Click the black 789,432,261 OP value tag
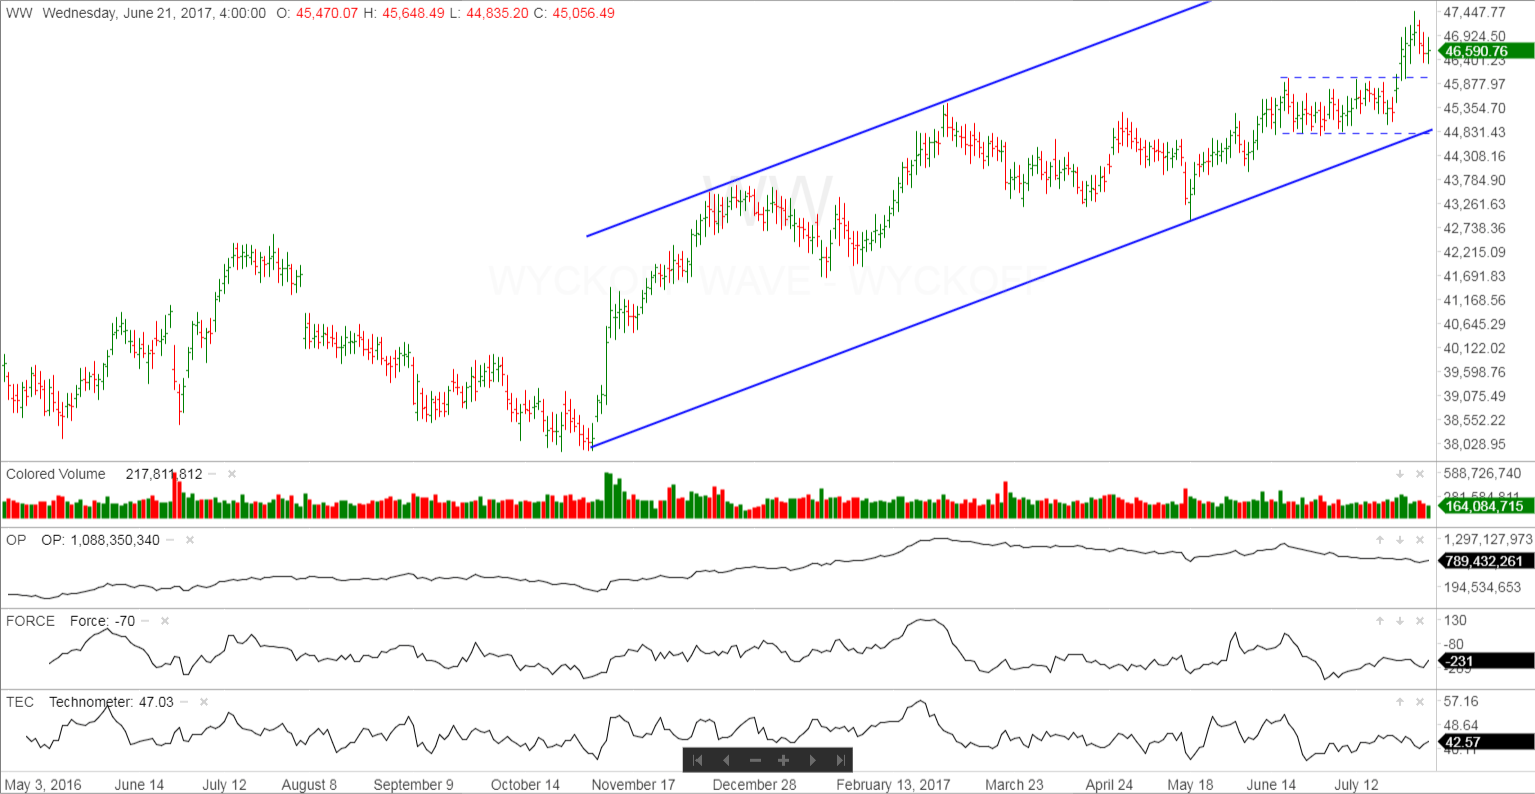 point(1484,561)
